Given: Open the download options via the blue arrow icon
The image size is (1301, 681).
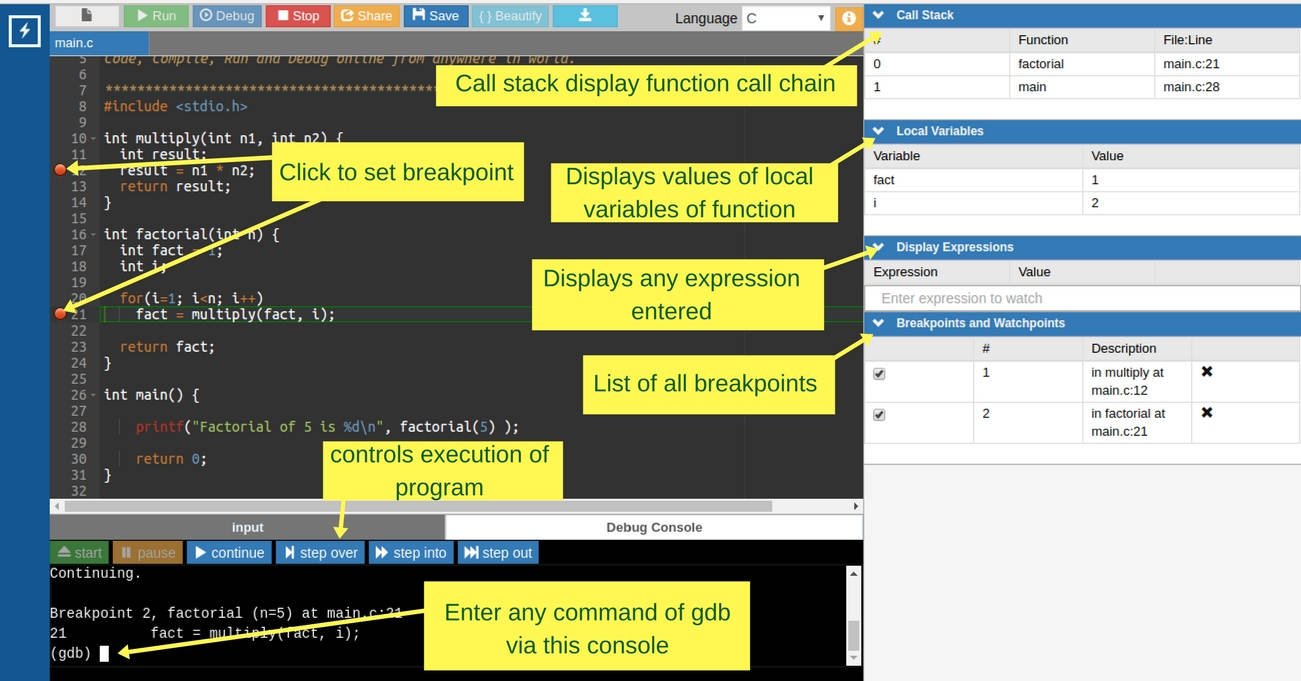Looking at the screenshot, I should tap(584, 15).
